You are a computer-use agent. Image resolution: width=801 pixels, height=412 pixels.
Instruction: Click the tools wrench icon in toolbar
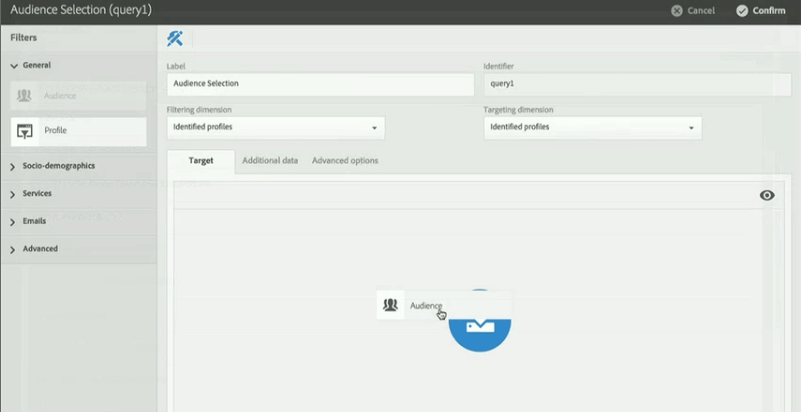[175, 39]
